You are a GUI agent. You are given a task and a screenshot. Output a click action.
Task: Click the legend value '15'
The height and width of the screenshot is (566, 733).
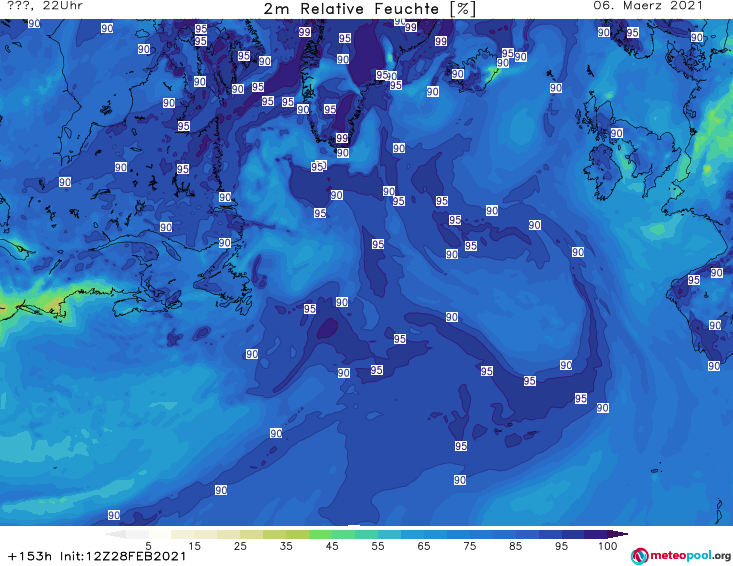coord(194,546)
